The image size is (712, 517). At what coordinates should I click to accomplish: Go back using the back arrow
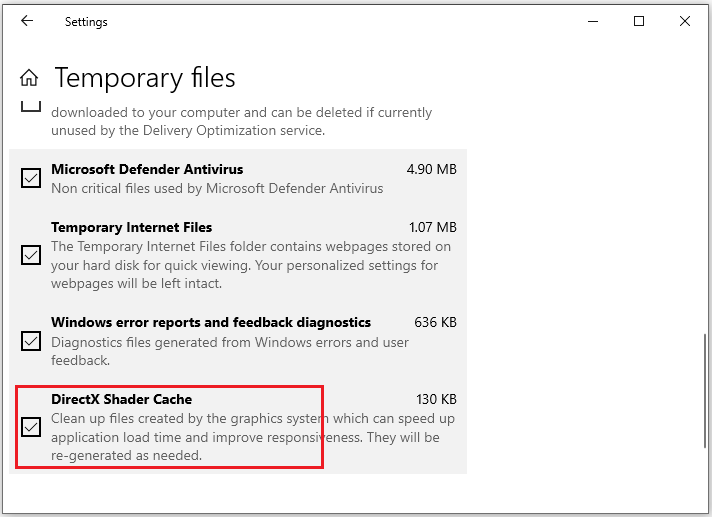27,21
